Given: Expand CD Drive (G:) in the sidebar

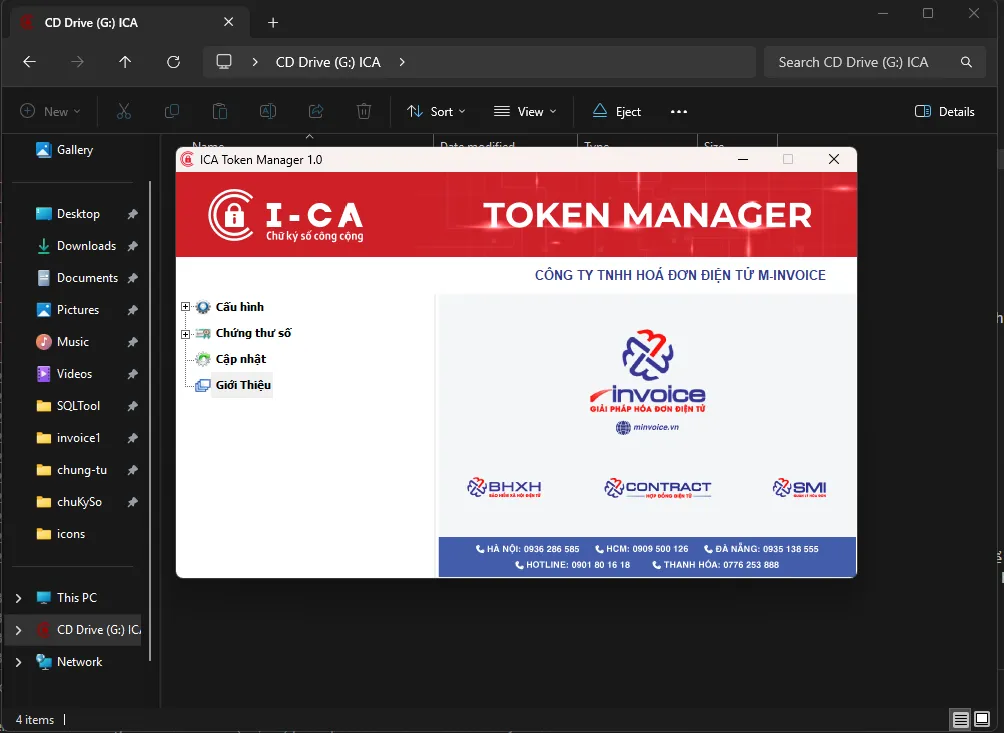Looking at the screenshot, I should (19, 630).
